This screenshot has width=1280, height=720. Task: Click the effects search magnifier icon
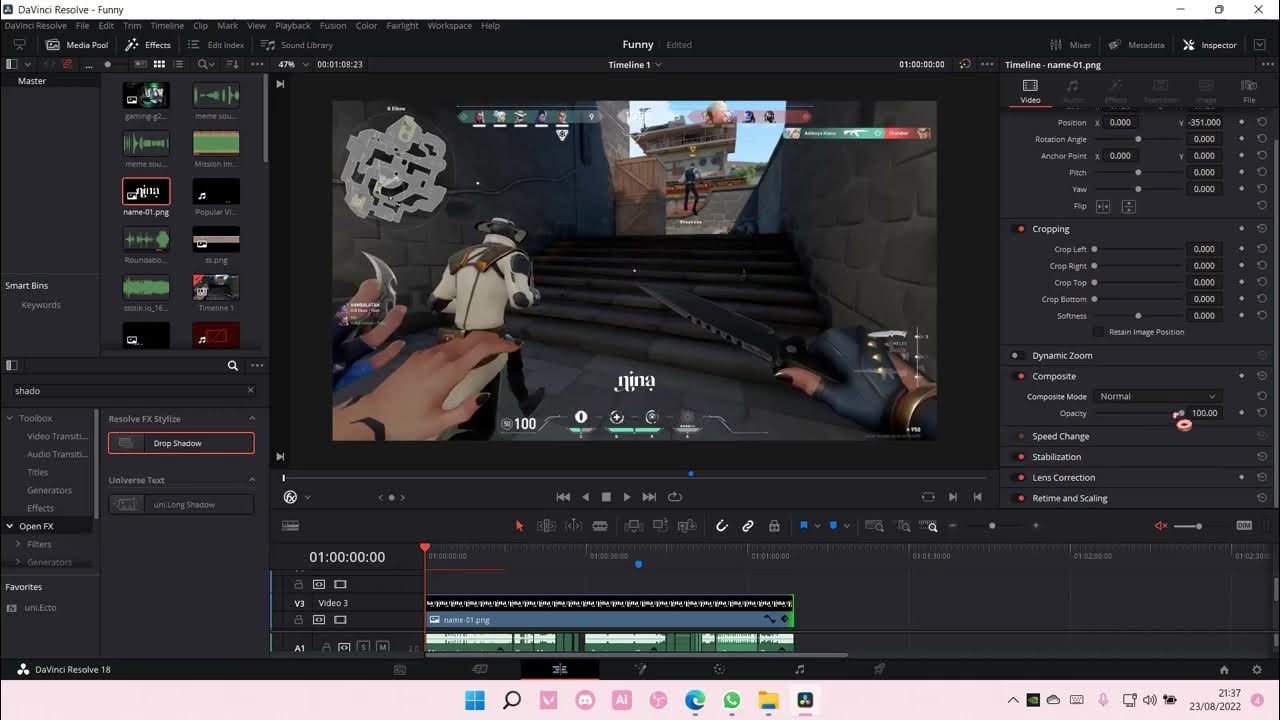tap(232, 366)
